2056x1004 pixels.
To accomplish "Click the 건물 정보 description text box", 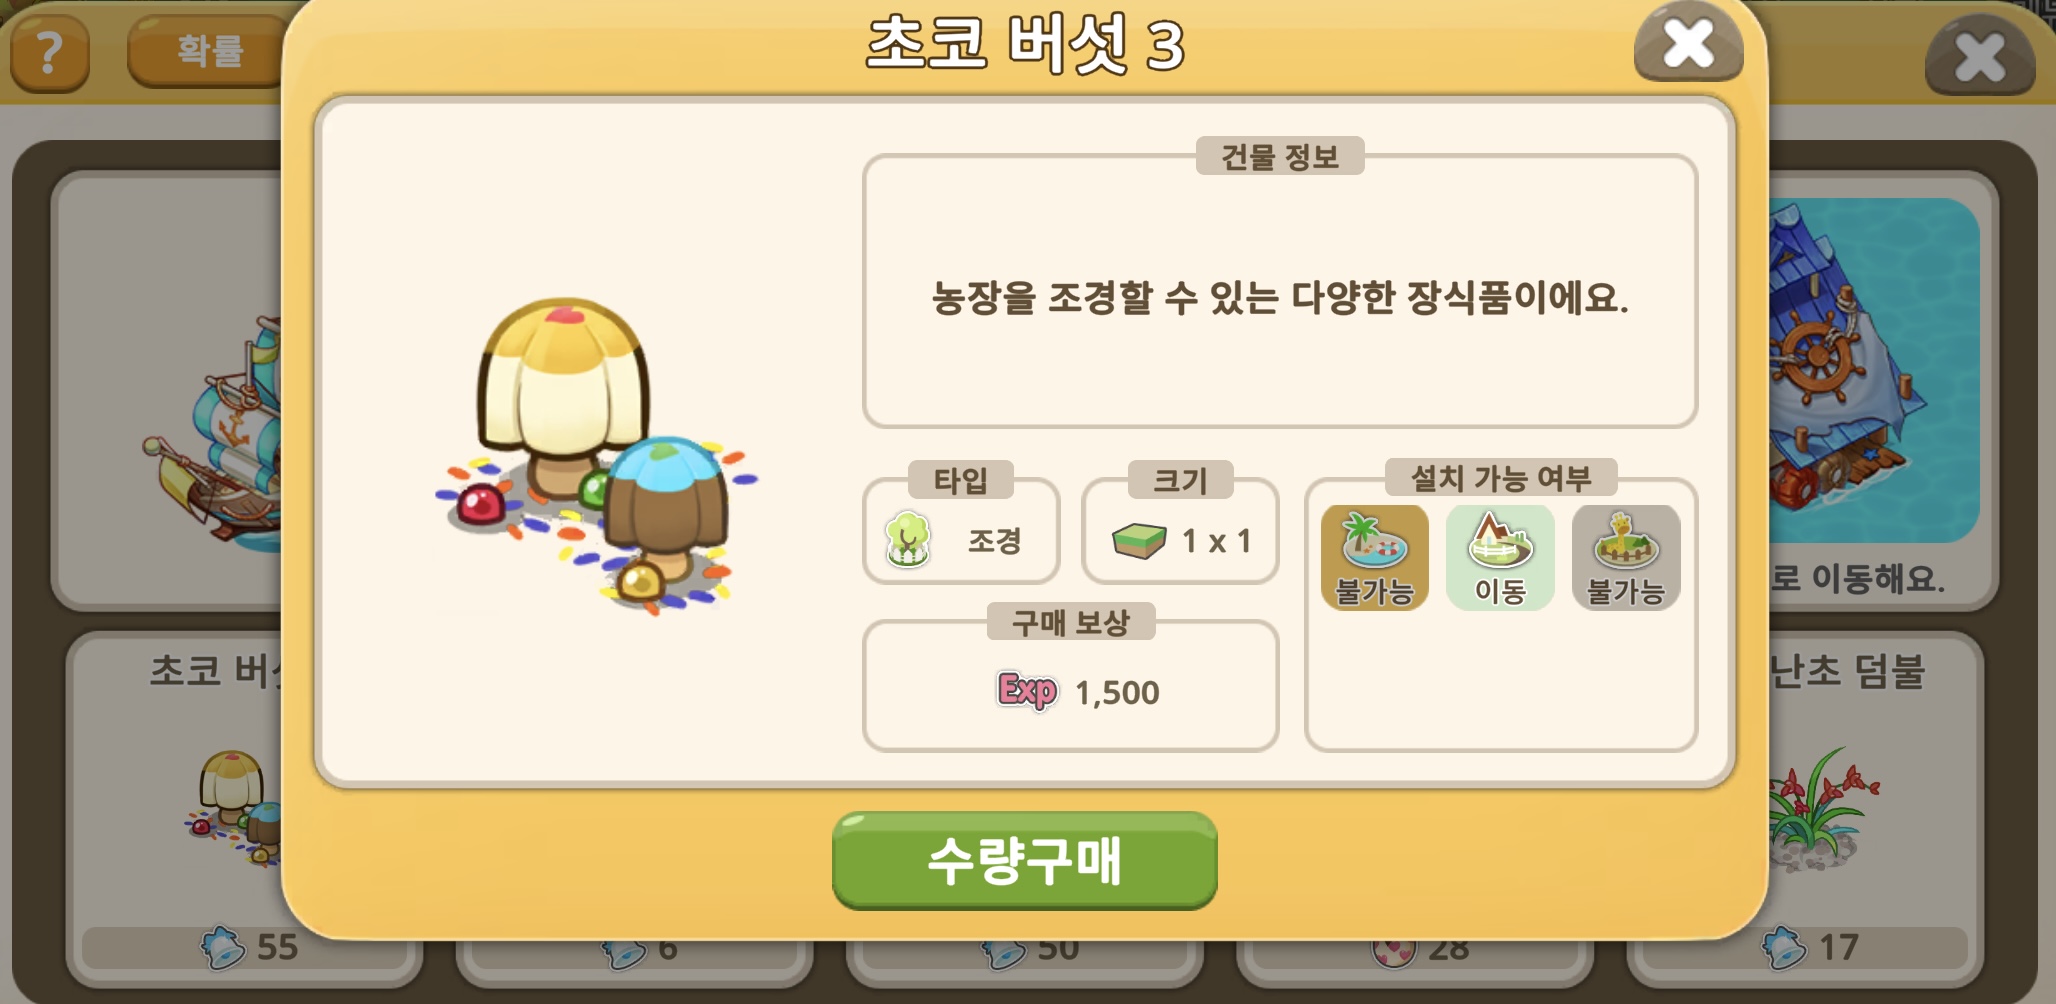I will tap(1280, 290).
